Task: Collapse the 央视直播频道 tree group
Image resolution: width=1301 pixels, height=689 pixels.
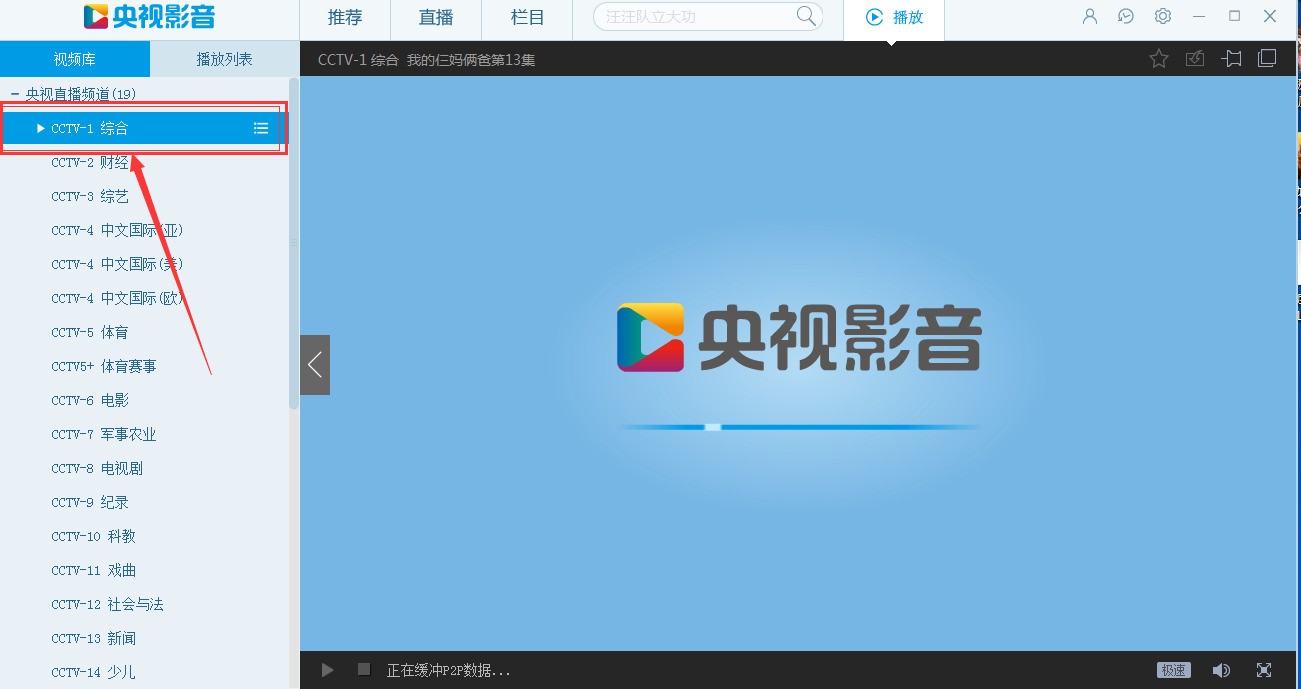Action: pos(15,94)
